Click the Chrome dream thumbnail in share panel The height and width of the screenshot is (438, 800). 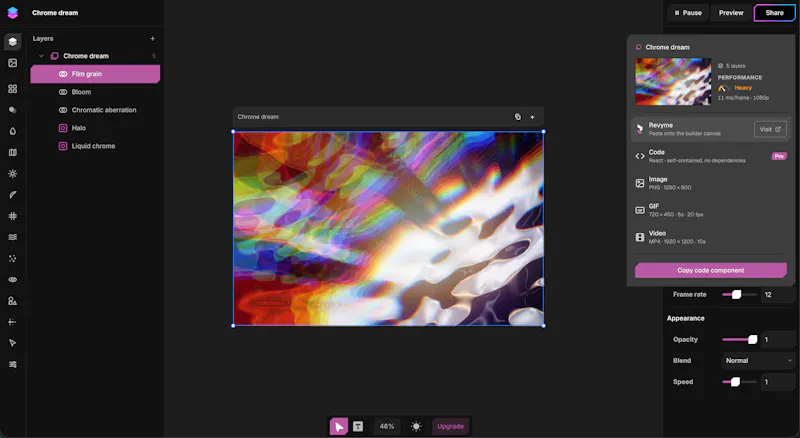(673, 82)
